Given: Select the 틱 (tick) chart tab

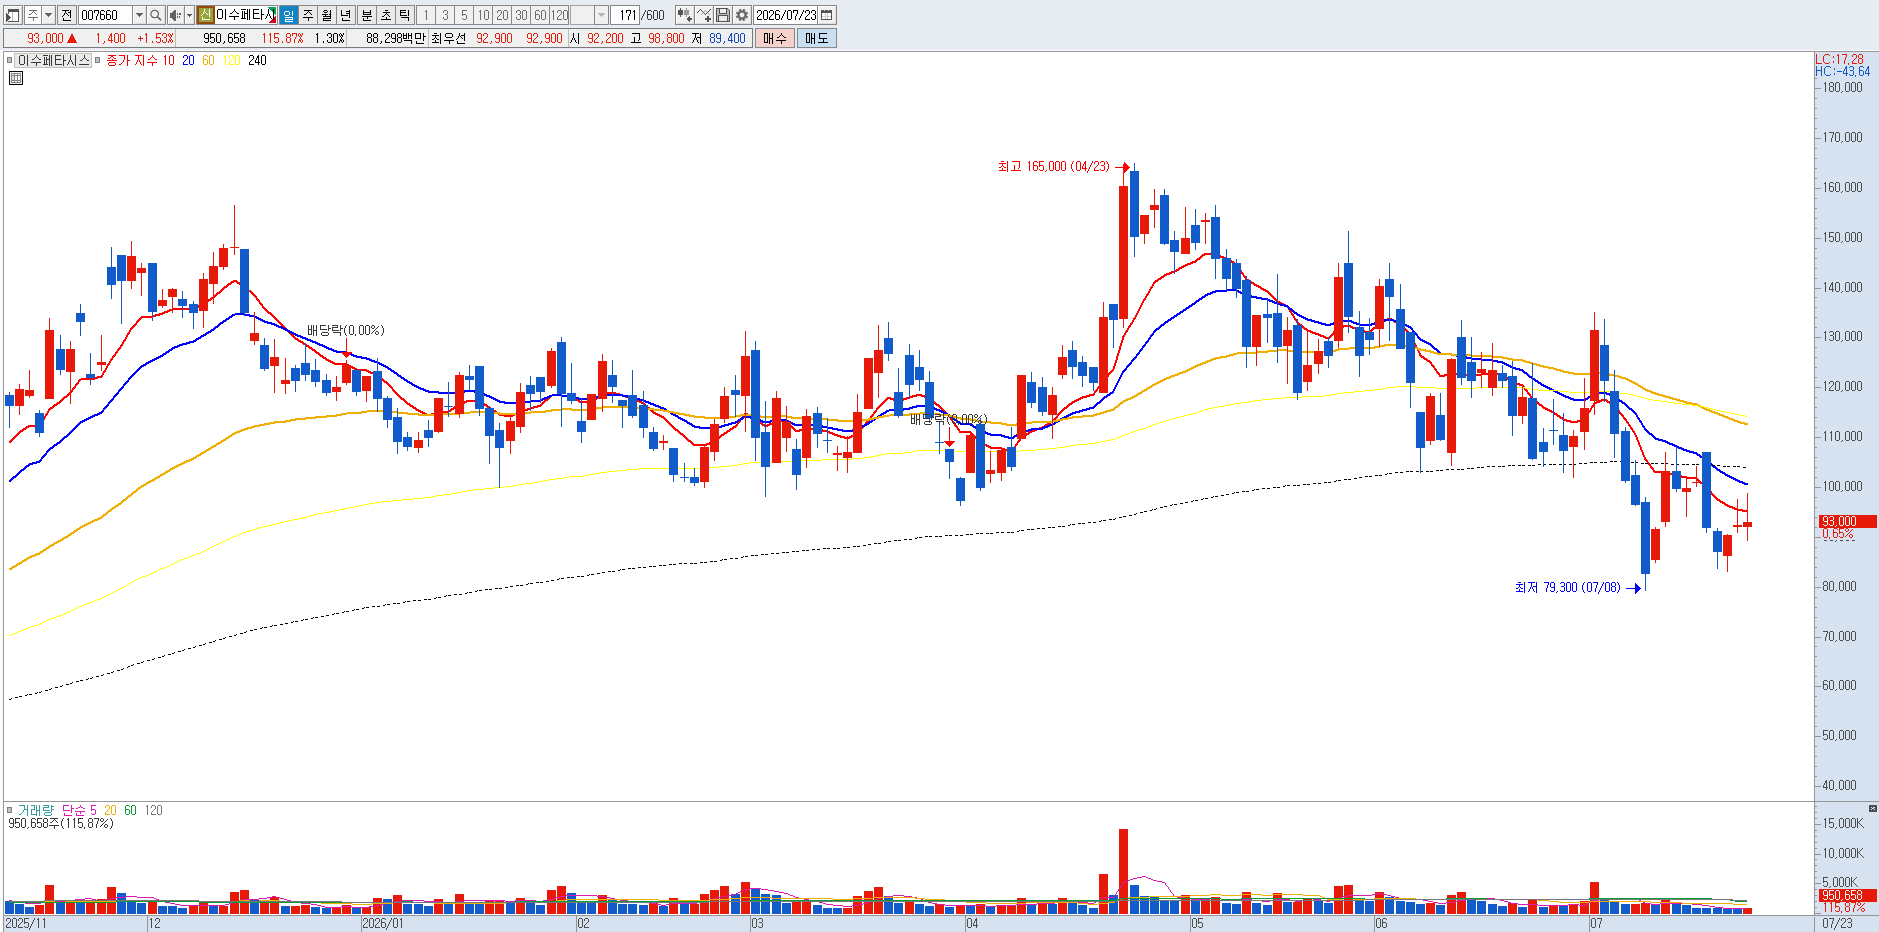Looking at the screenshot, I should 404,15.
